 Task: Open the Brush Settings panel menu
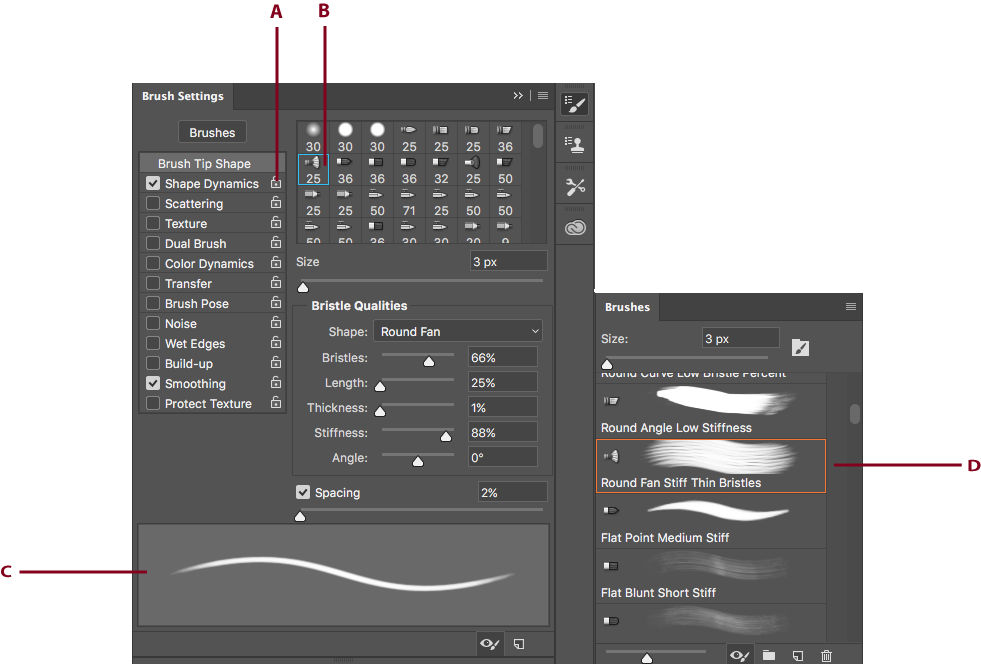(542, 95)
